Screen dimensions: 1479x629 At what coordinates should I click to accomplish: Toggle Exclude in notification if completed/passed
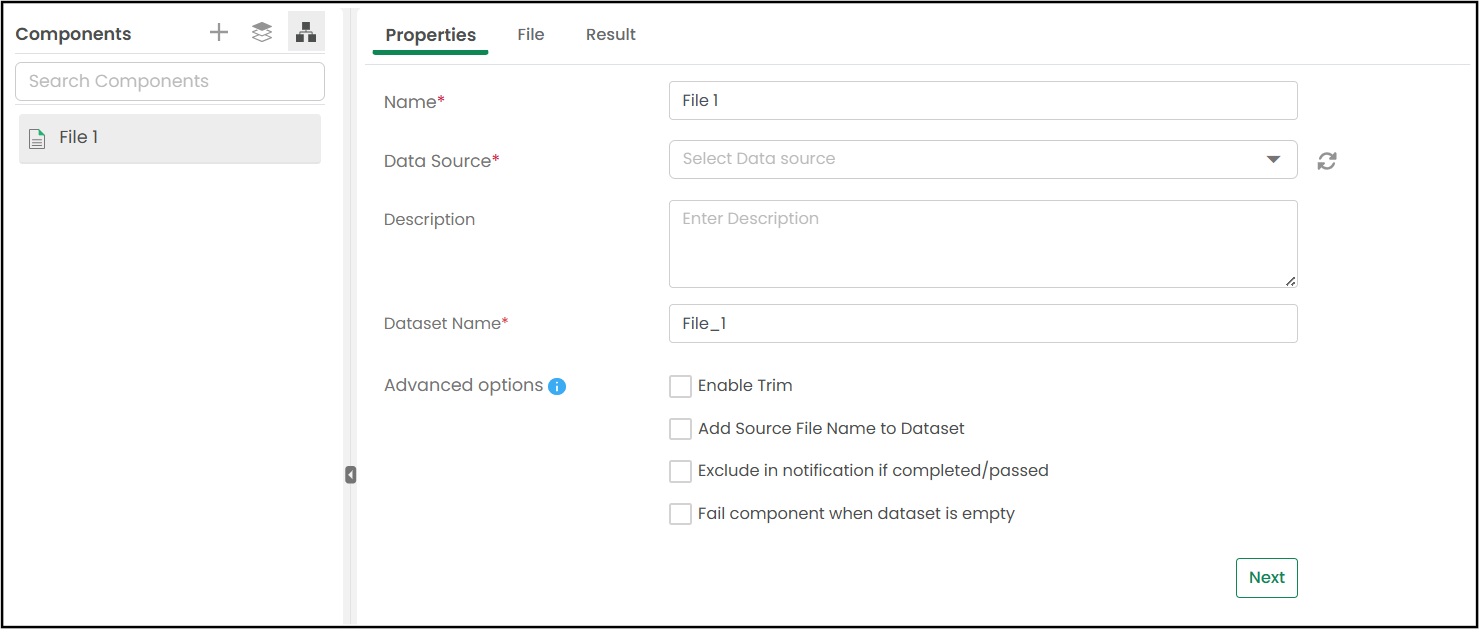coord(680,471)
